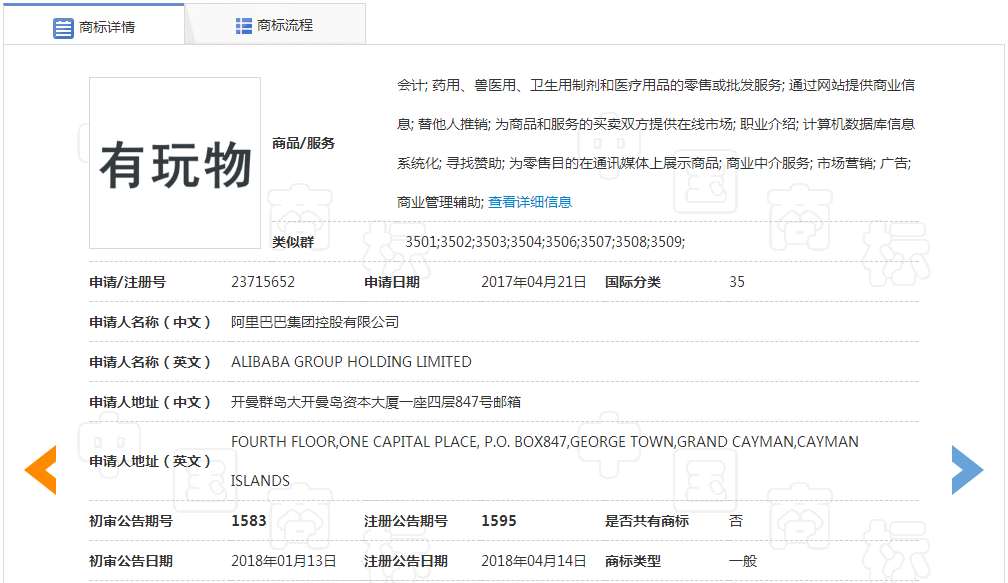Click the list icon beside 商标流程

point(244,26)
